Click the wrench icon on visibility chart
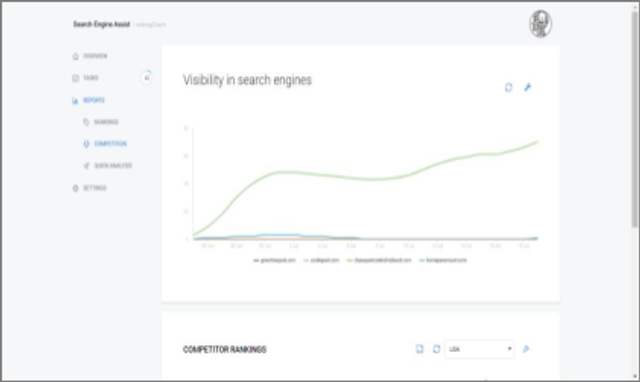The width and height of the screenshot is (640, 382). (527, 87)
